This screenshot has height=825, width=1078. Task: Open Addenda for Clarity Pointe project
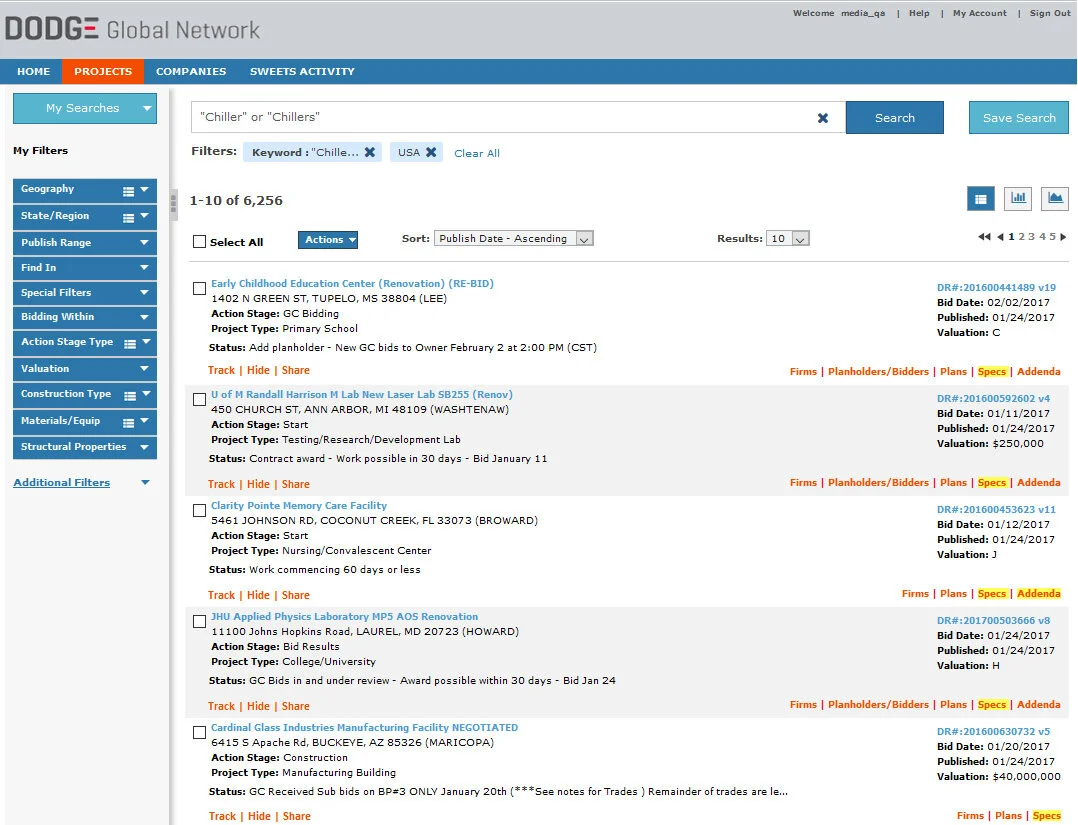(x=1038, y=594)
